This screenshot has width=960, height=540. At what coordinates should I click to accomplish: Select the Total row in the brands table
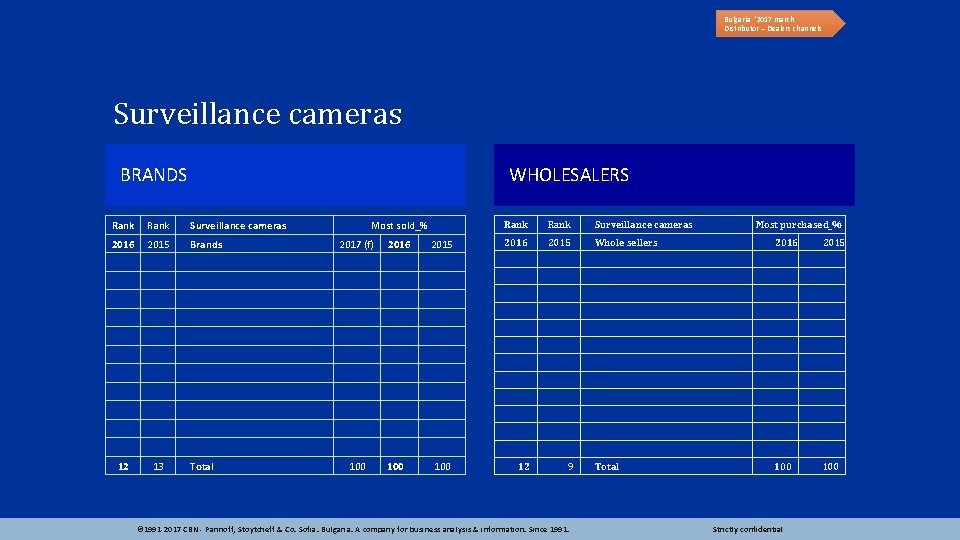(x=285, y=466)
